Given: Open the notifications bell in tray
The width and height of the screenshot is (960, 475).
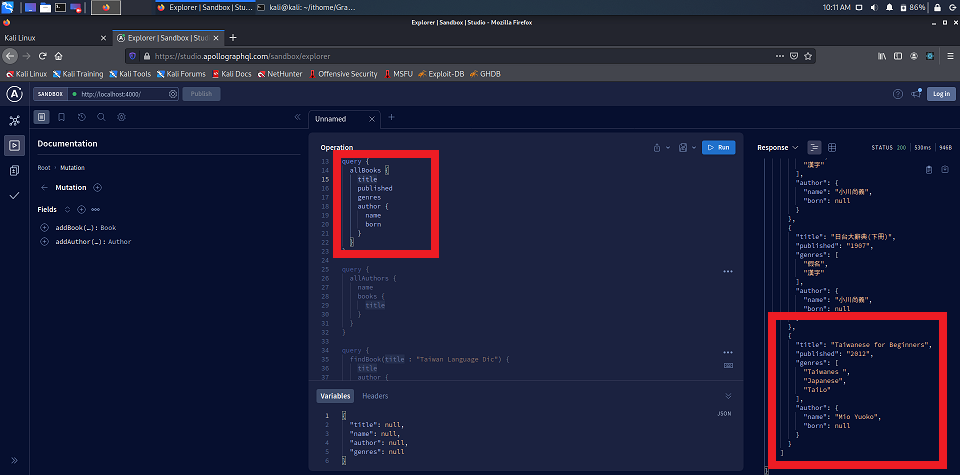Looking at the screenshot, I should point(889,7).
